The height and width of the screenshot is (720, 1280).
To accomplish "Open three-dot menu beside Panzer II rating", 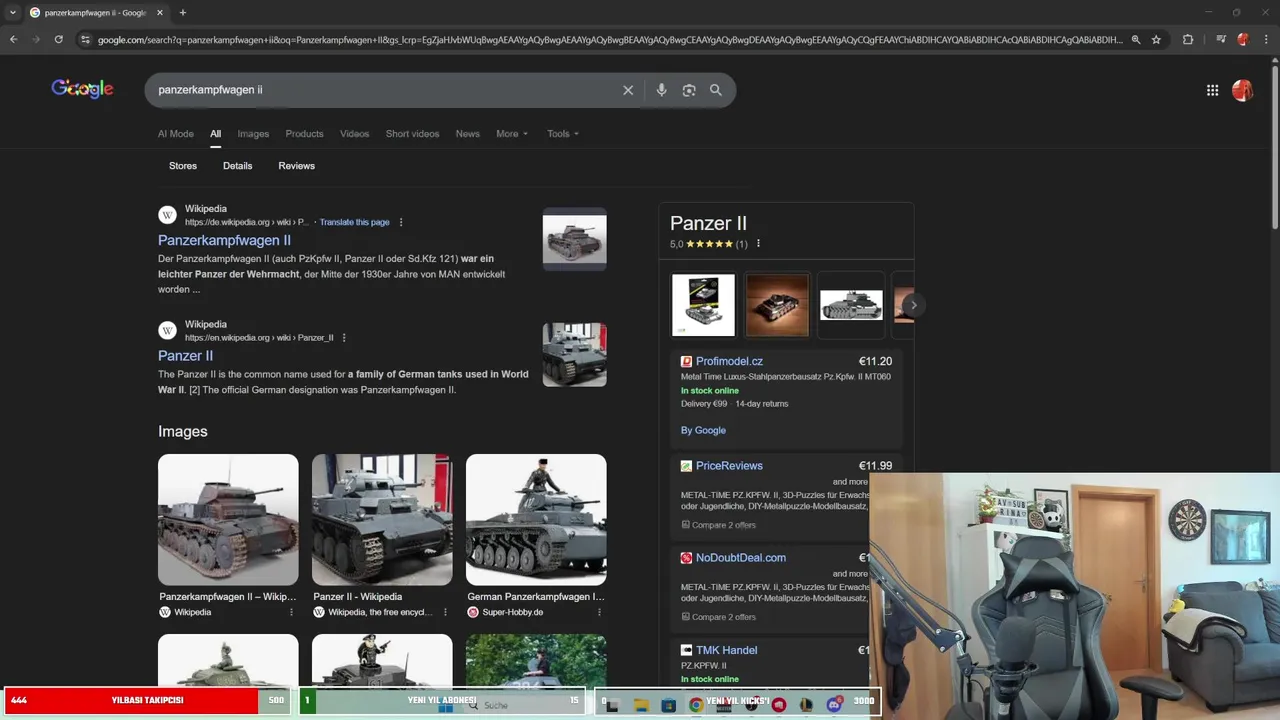I will point(758,244).
